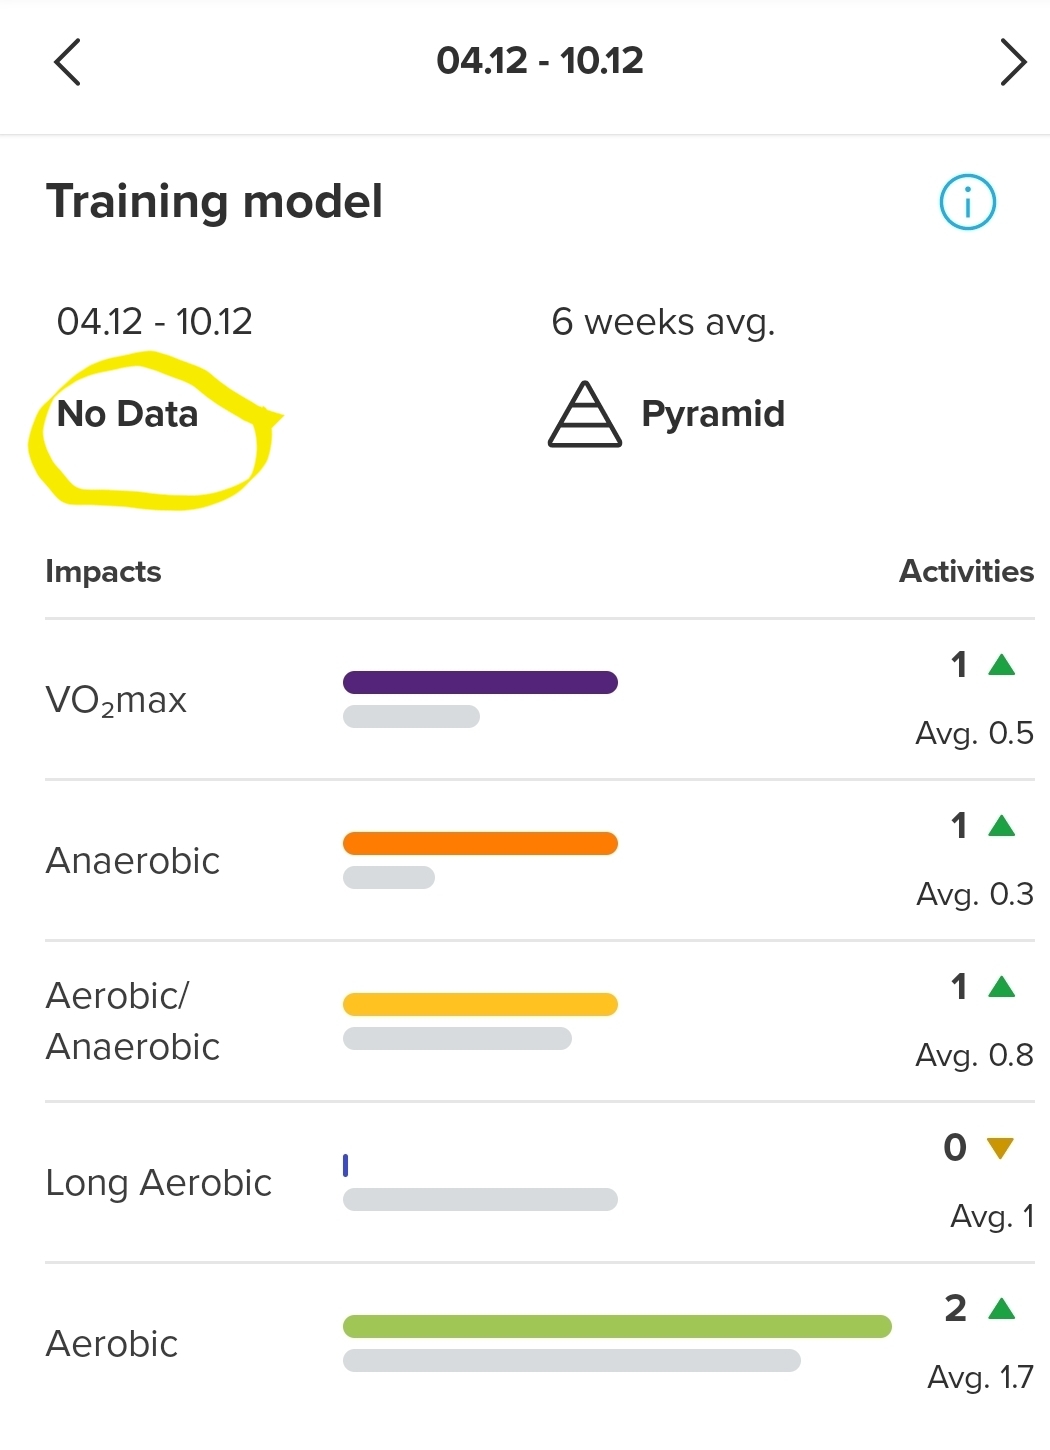1050x1450 pixels.
Task: Select the Aerobic/Anaerobic row label
Action: [133, 1021]
